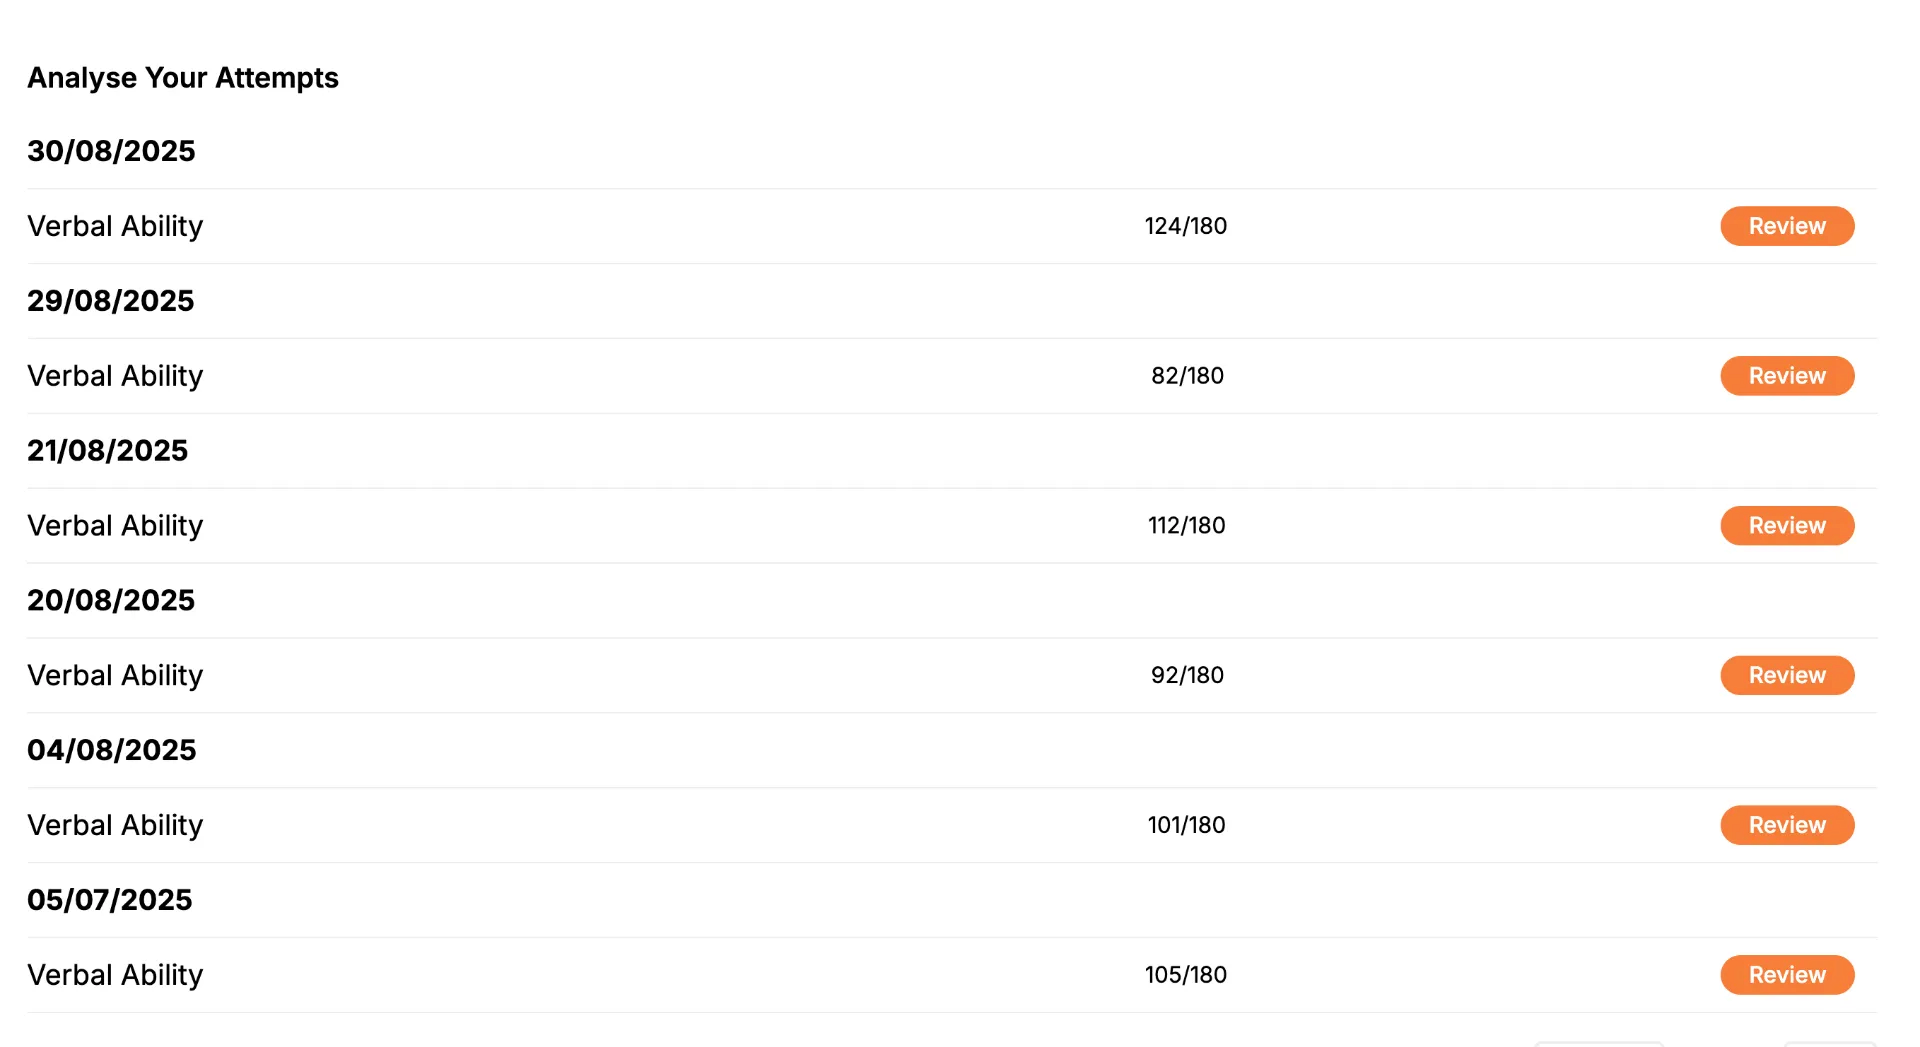Screen dimensions: 1920x1047
Task: Select Verbal Ability label under 30/08/2025
Action: pyautogui.click(x=115, y=226)
